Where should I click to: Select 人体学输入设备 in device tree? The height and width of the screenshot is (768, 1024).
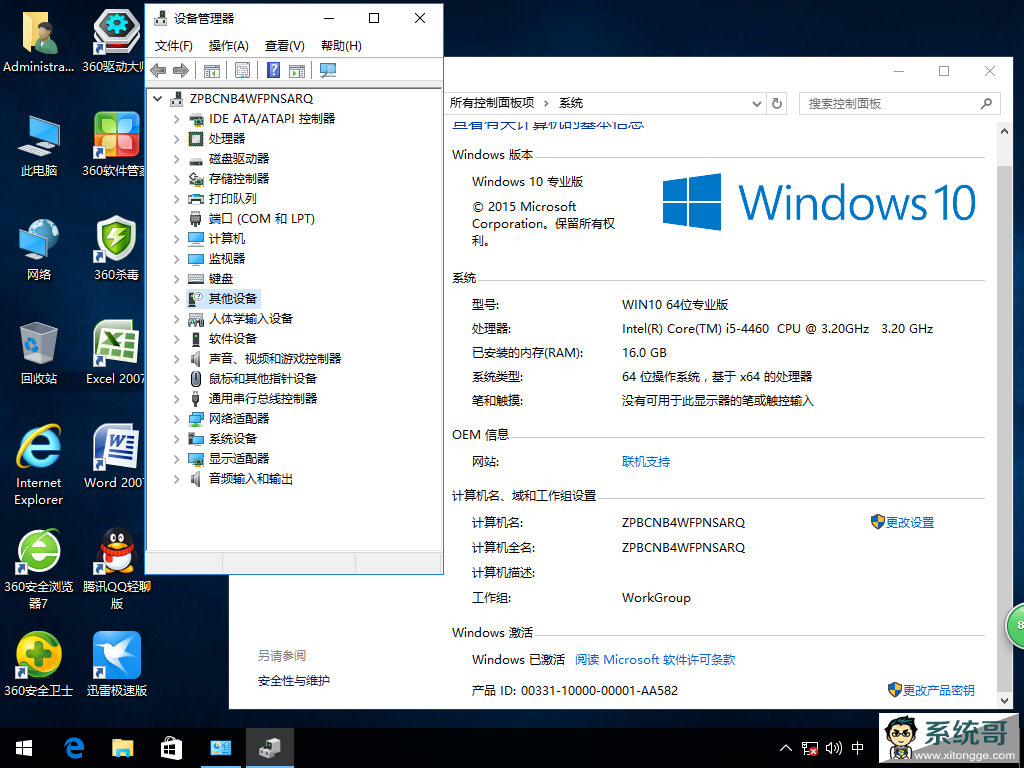251,319
